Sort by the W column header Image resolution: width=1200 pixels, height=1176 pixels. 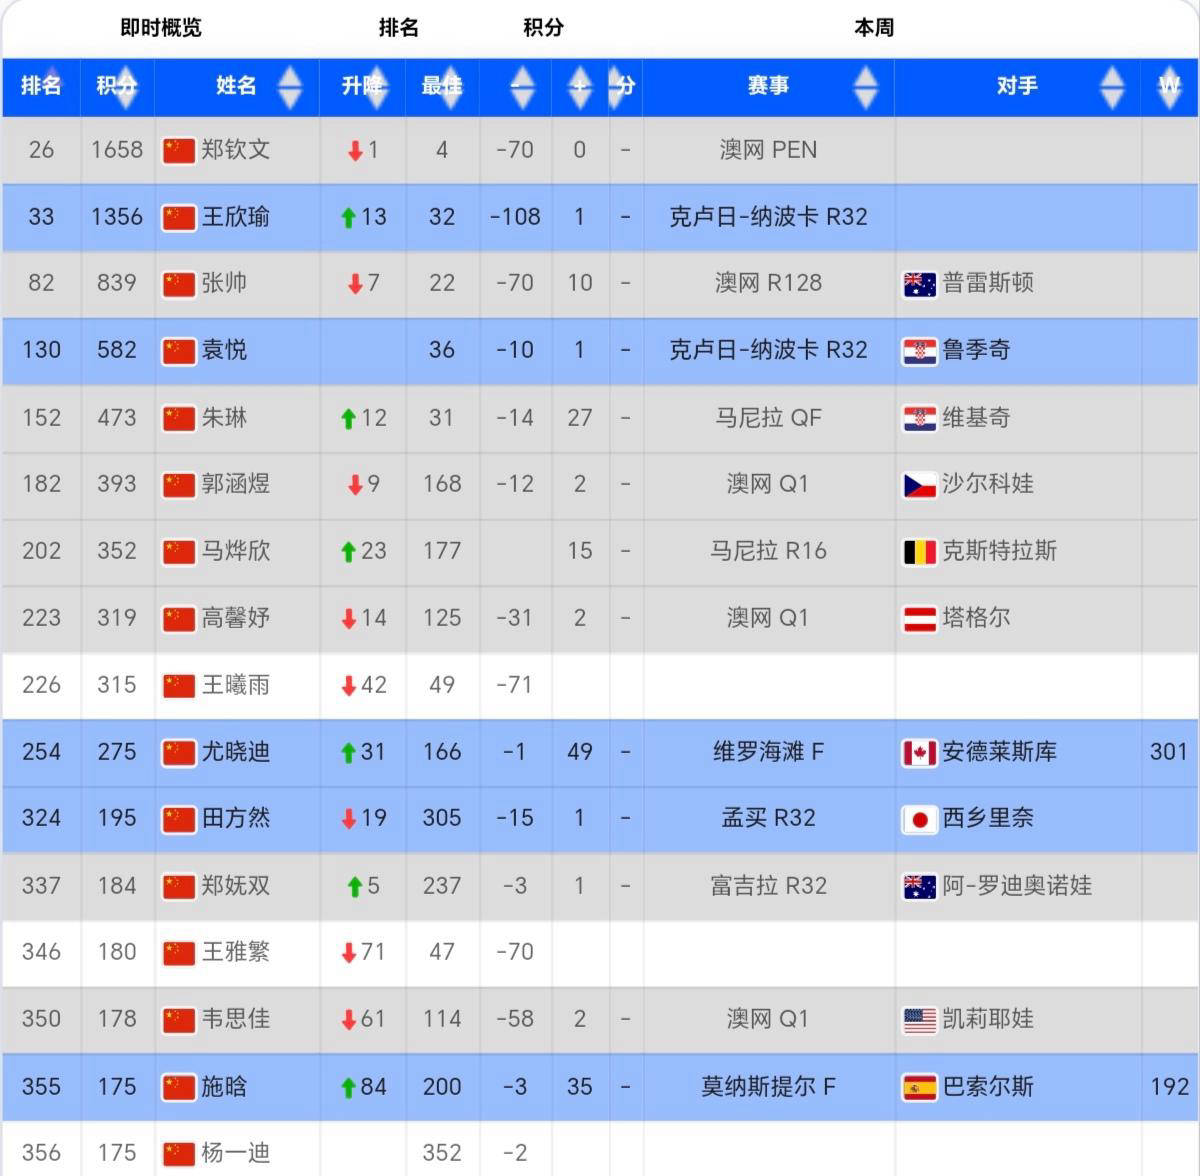tap(1169, 87)
